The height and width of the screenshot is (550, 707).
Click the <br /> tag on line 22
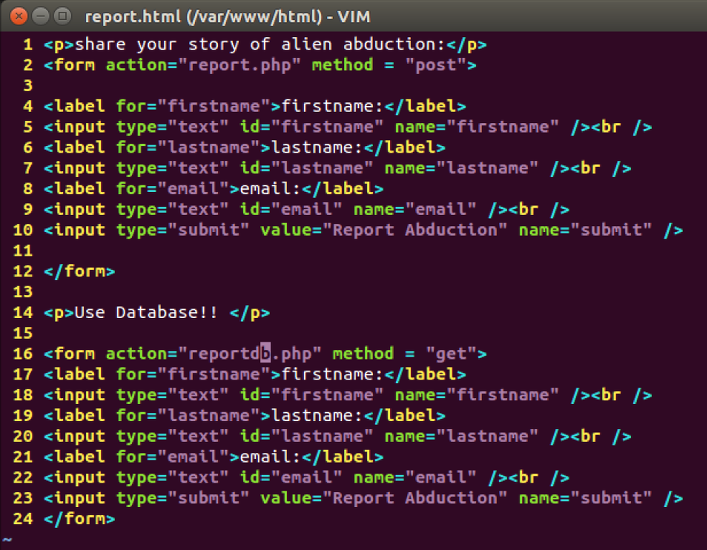tap(539, 478)
